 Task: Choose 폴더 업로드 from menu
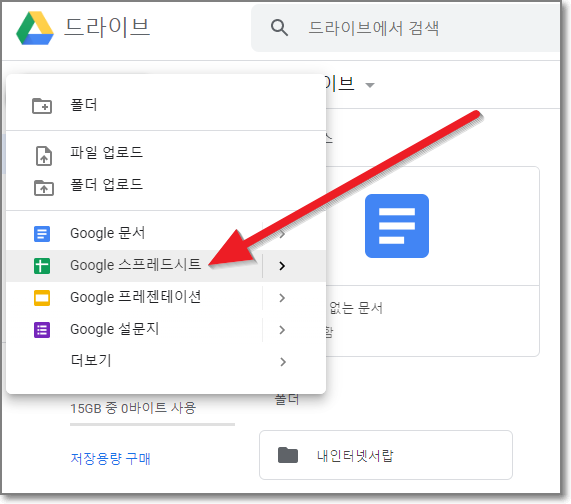166,185
